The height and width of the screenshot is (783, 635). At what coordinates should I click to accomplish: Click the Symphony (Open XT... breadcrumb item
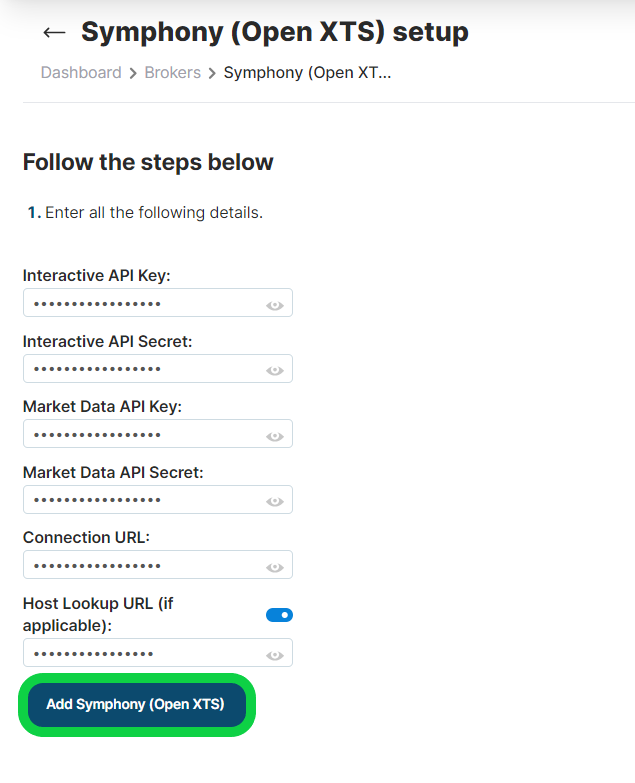click(307, 73)
